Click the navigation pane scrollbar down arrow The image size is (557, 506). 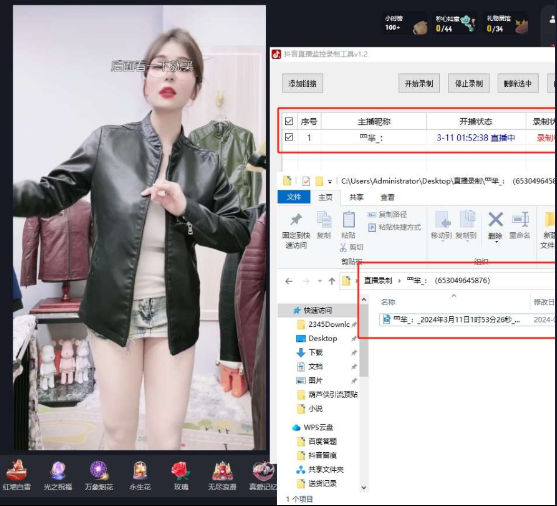coord(363,488)
